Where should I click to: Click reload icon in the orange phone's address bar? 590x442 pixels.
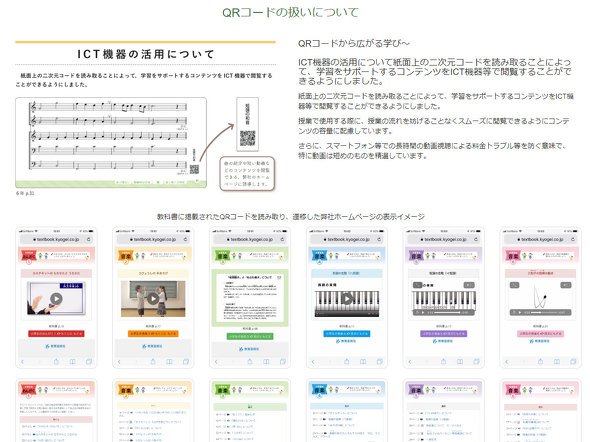pyautogui.click(x=186, y=239)
